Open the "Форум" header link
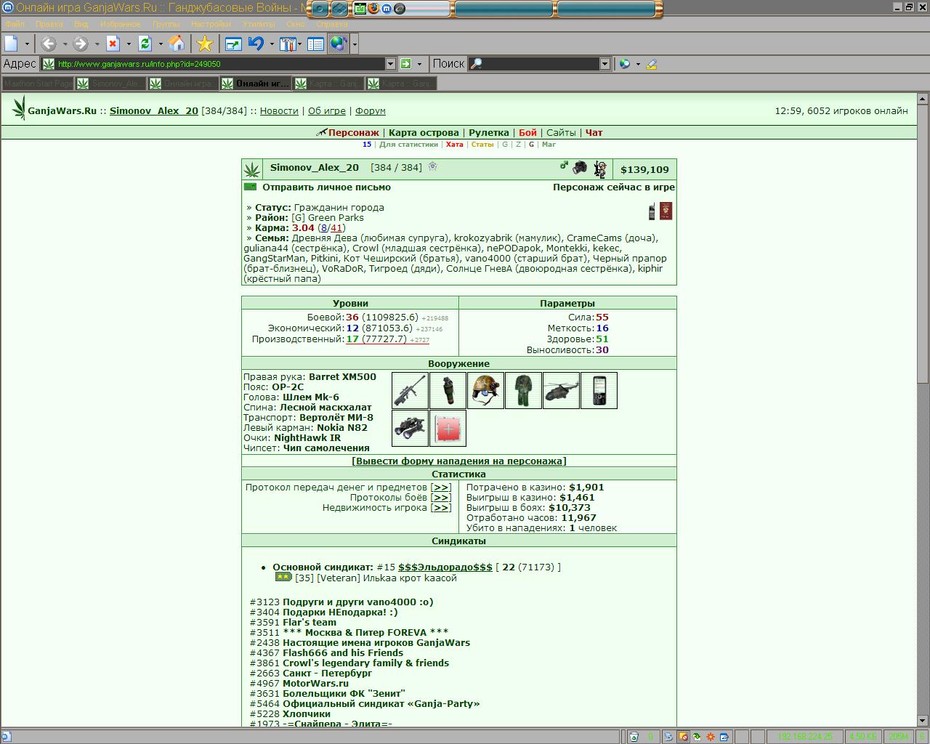The height and width of the screenshot is (744, 930). [370, 111]
